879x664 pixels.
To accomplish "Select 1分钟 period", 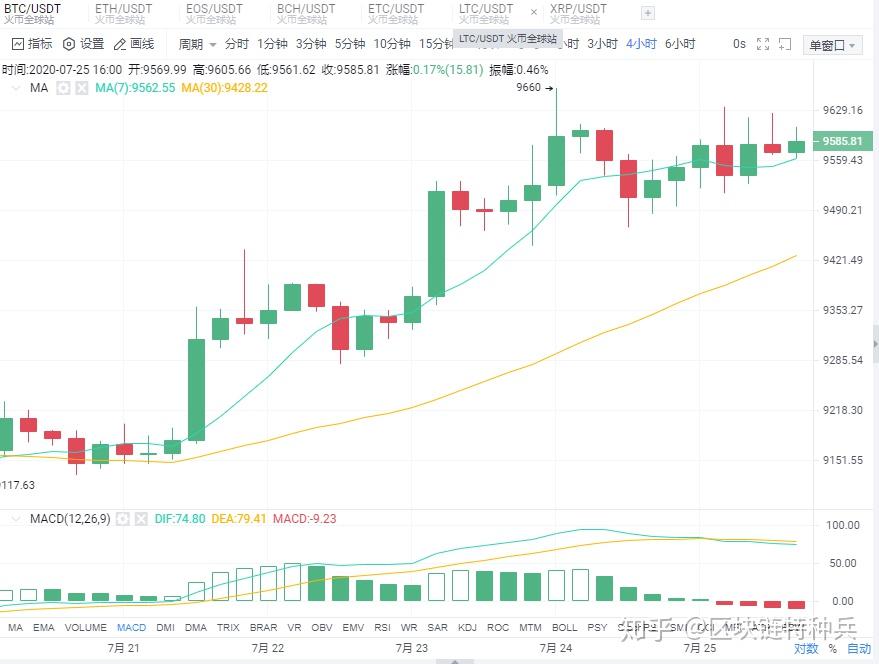I will (272, 44).
